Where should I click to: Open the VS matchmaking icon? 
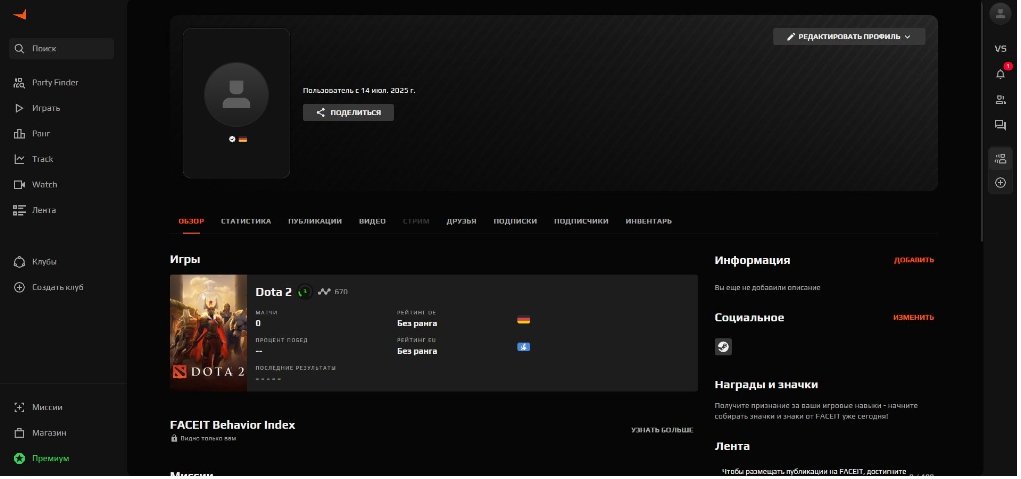999,48
